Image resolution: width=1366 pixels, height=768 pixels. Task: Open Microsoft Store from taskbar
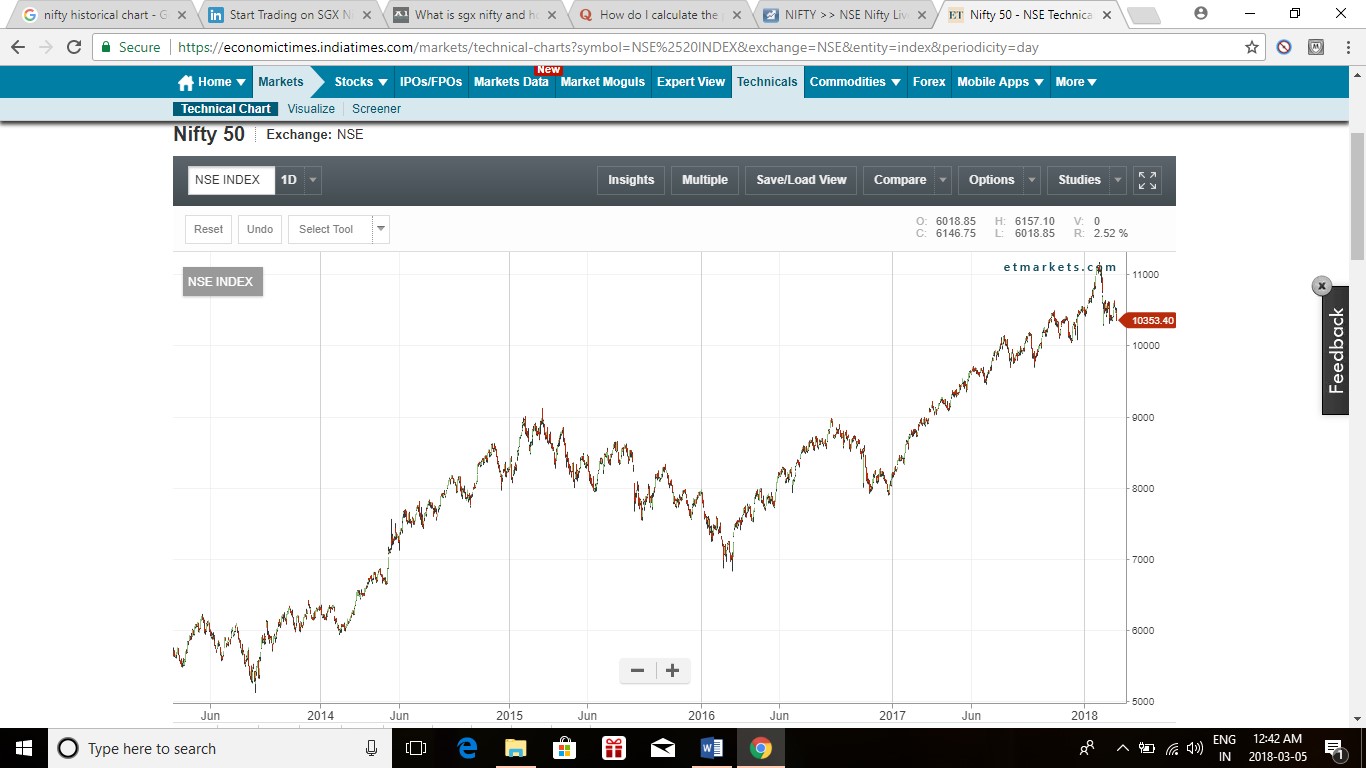(564, 748)
